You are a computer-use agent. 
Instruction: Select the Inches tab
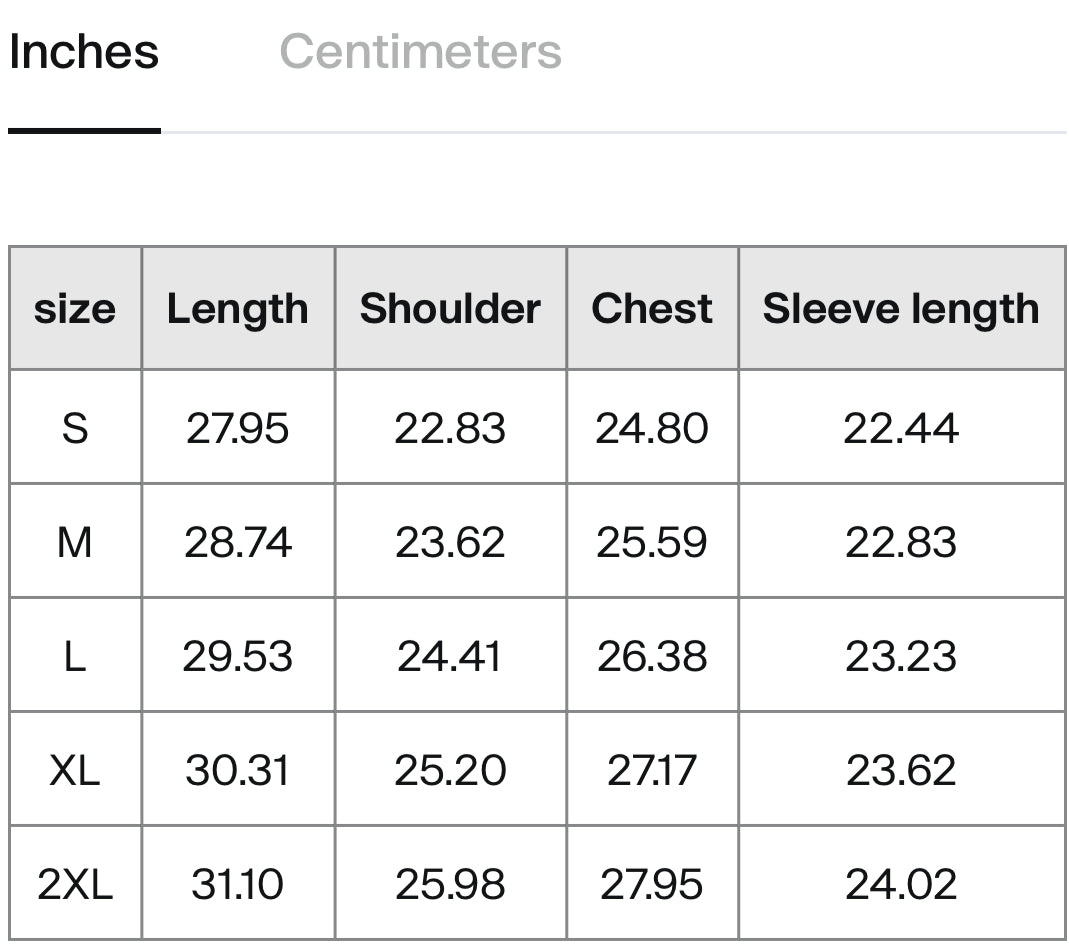click(84, 52)
